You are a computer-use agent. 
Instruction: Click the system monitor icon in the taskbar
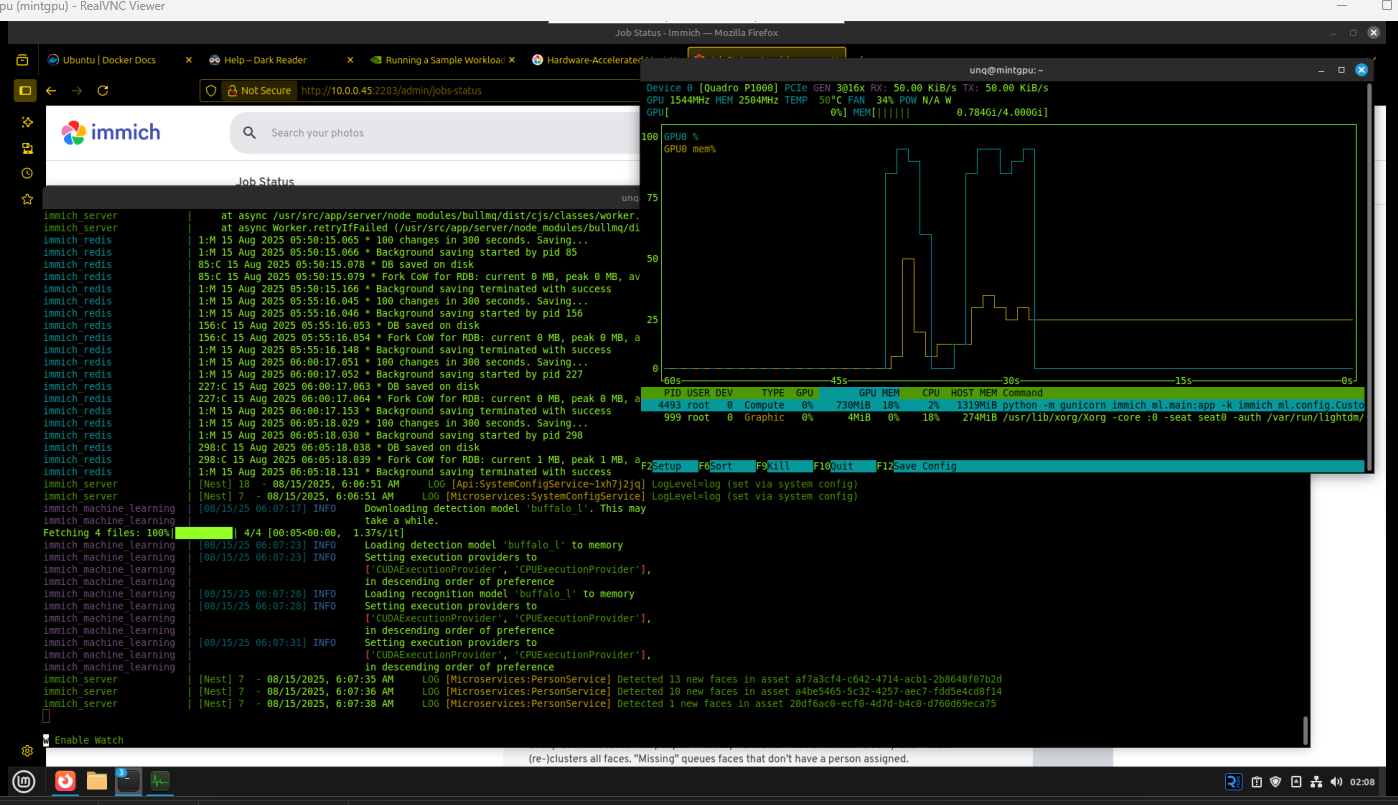[160, 781]
